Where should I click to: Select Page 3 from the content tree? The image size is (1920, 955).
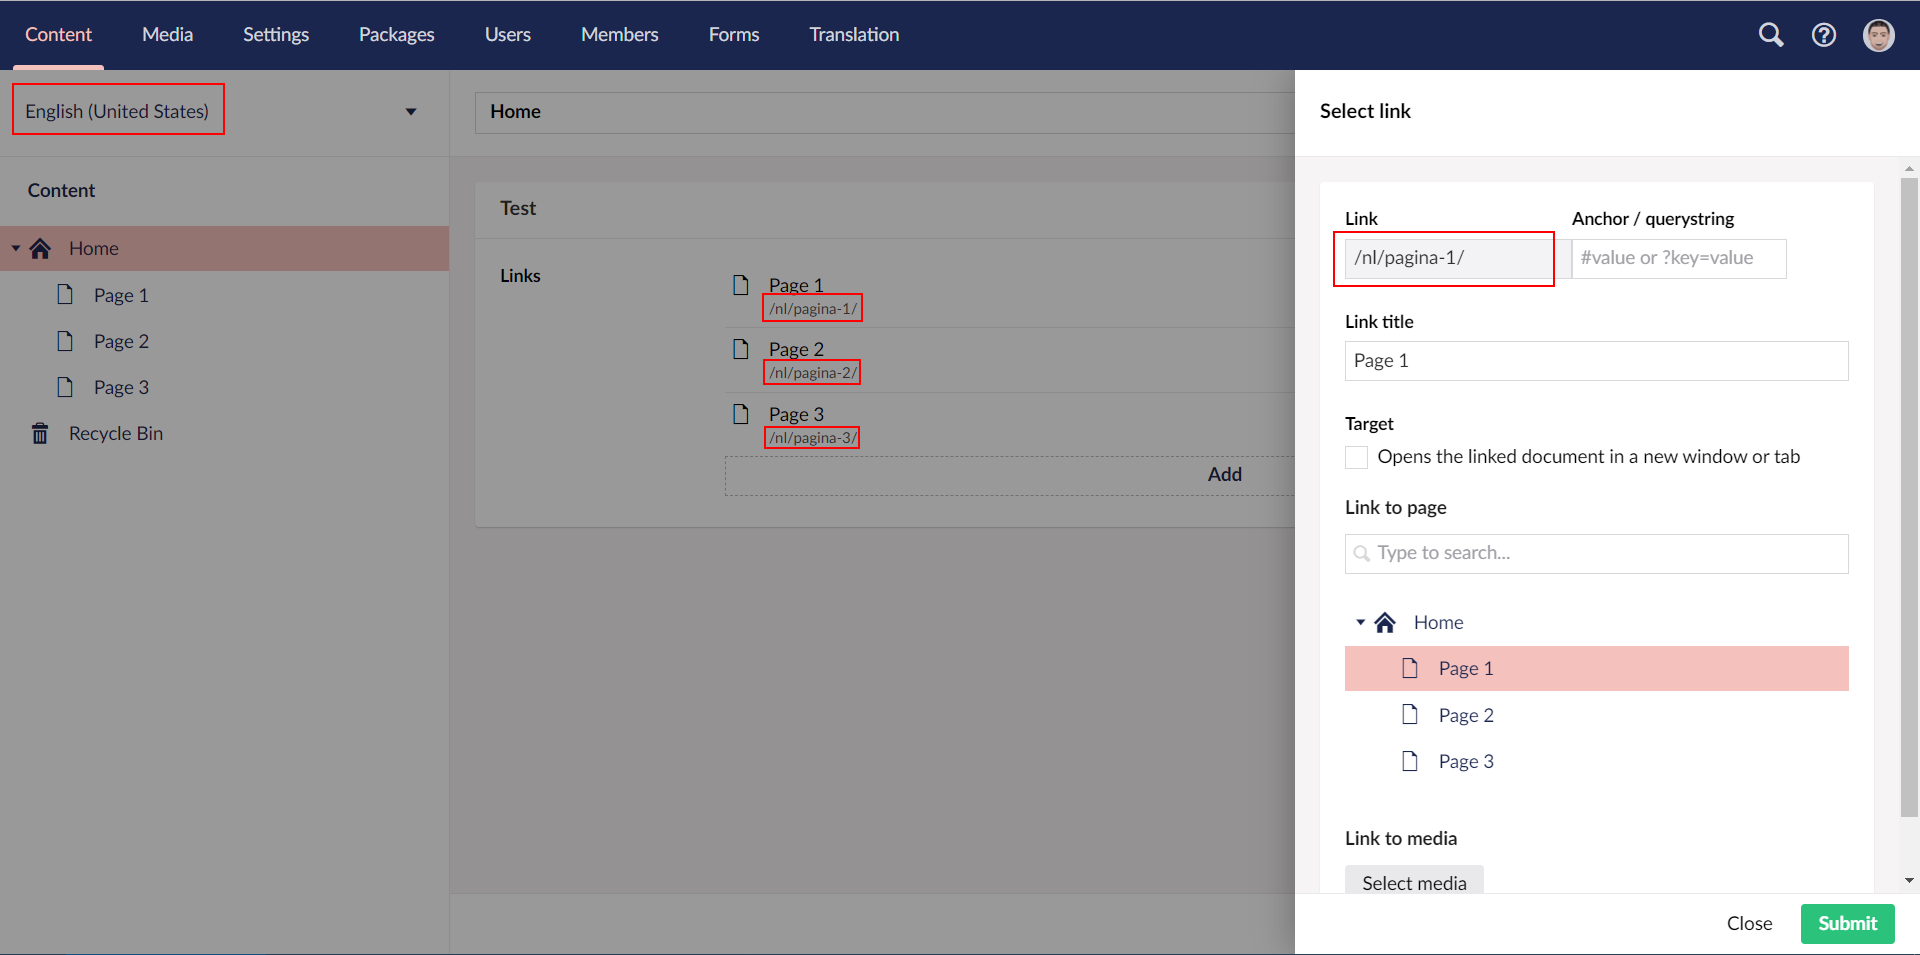[x=120, y=387]
